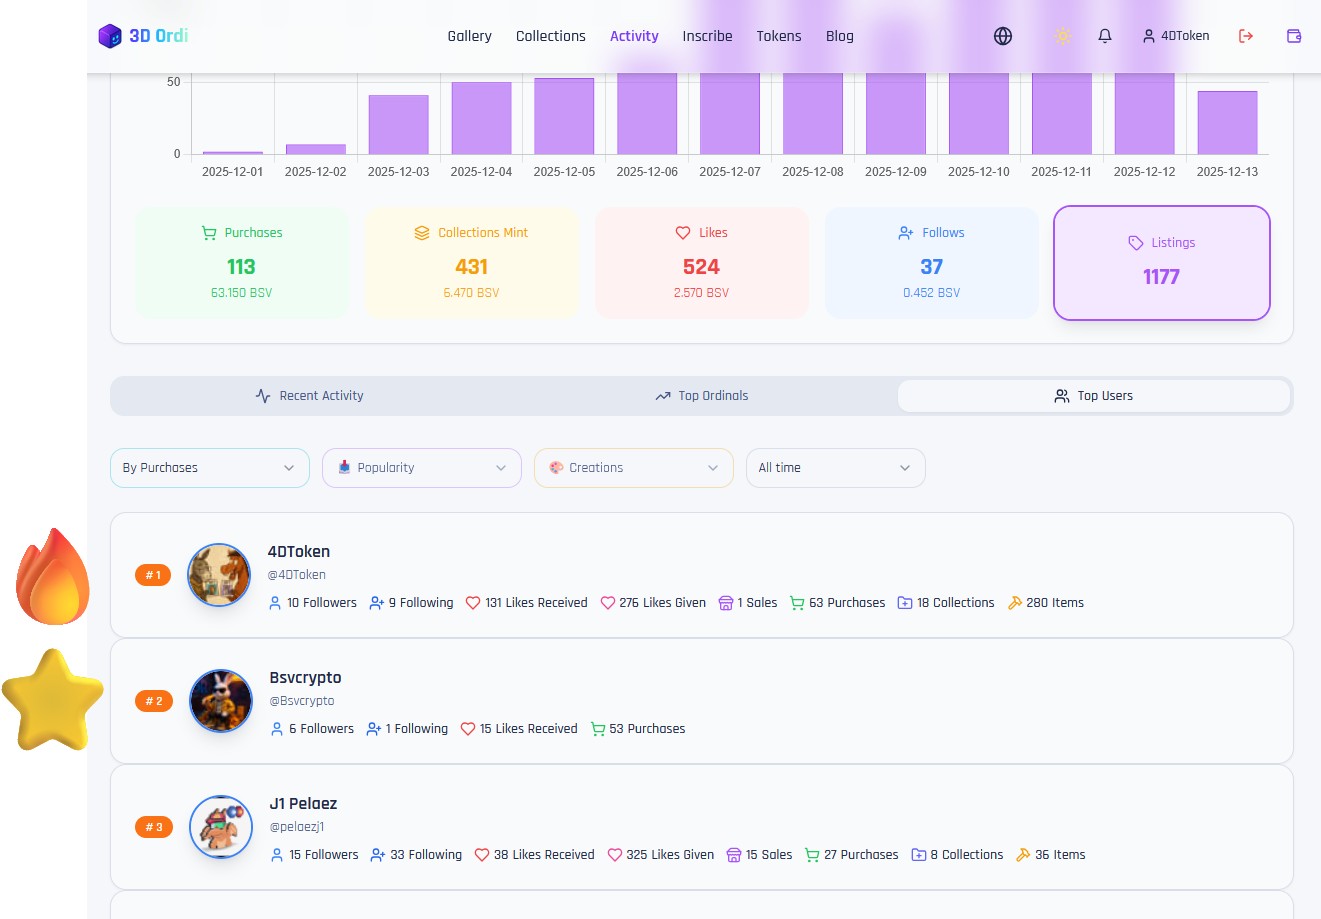Viewport: 1321px width, 919px height.
Task: Click '53 Purchases' on Bsvcrypto row
Action: pyautogui.click(x=647, y=729)
